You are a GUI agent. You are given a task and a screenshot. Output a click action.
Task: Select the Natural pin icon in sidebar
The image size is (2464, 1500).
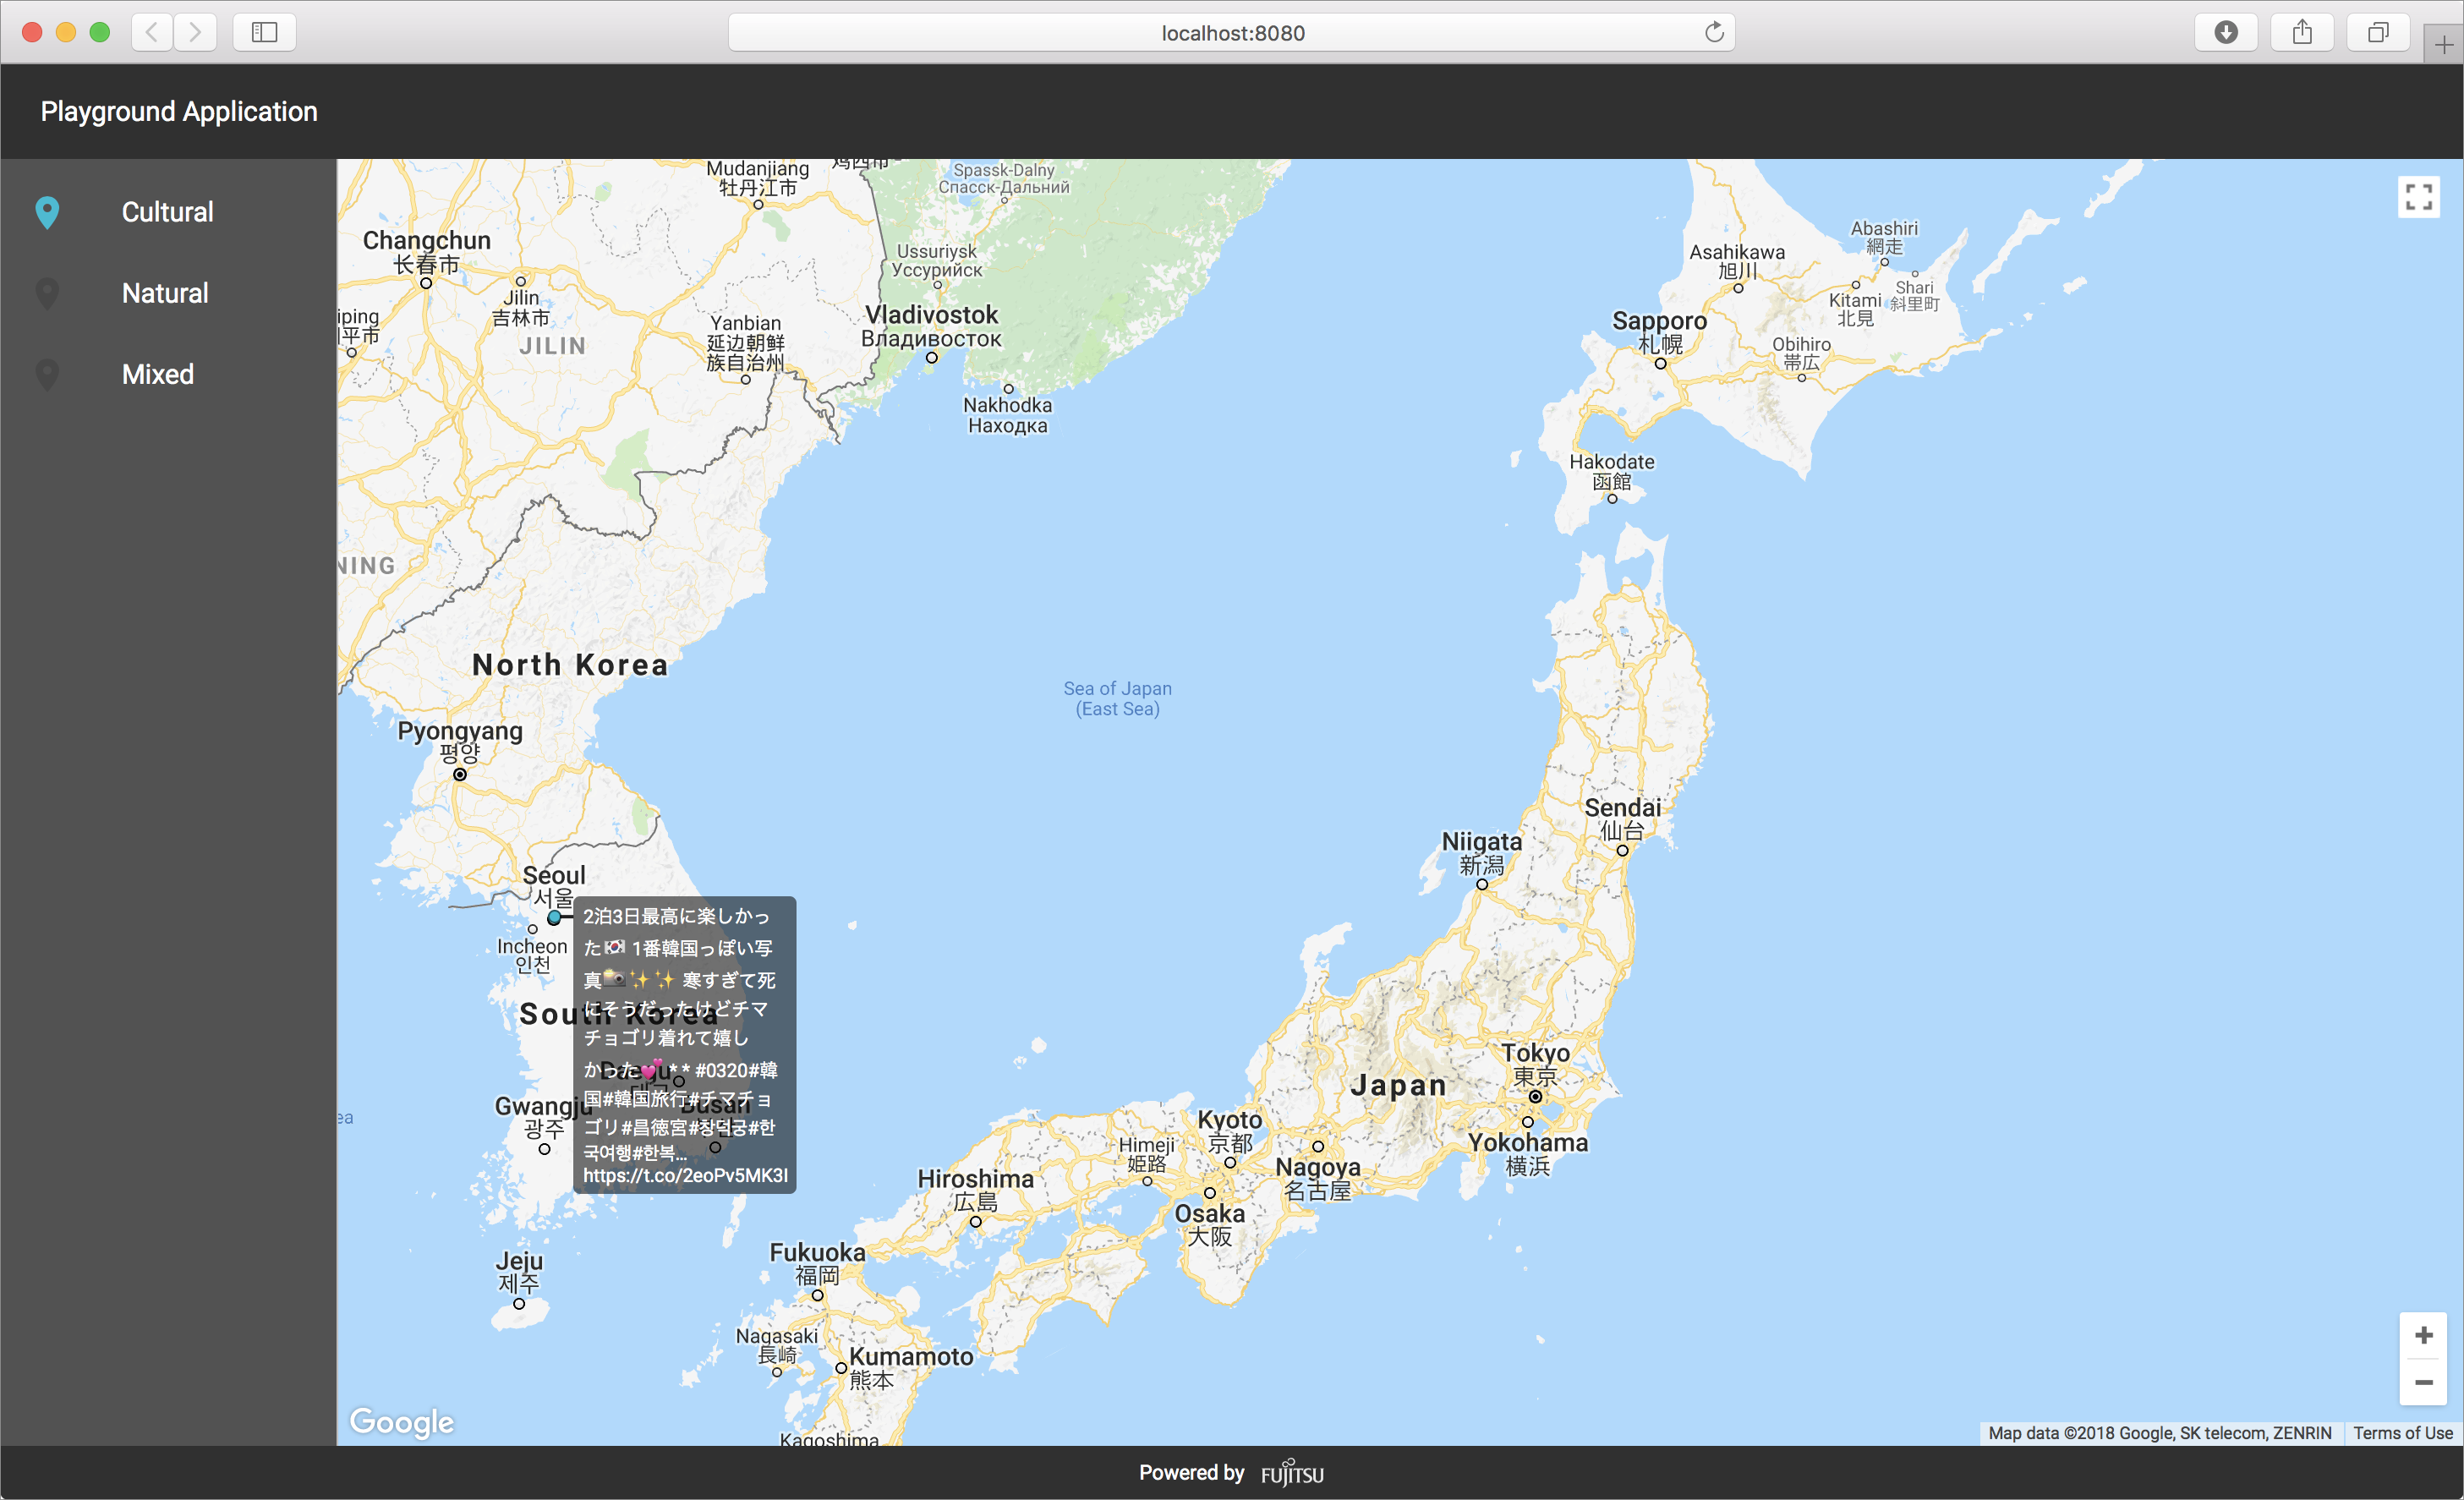pyautogui.click(x=47, y=293)
